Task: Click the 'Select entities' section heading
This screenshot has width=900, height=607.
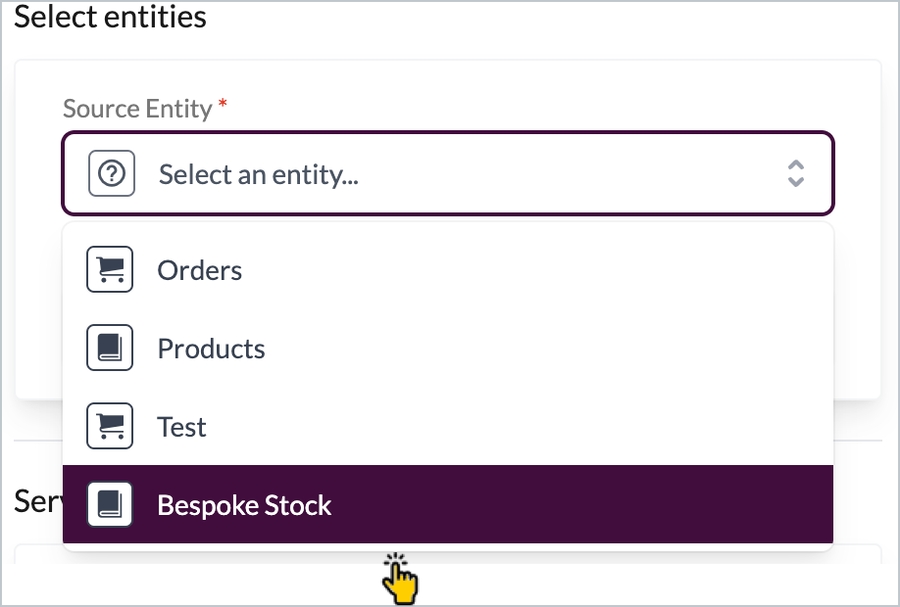Action: 110,18
